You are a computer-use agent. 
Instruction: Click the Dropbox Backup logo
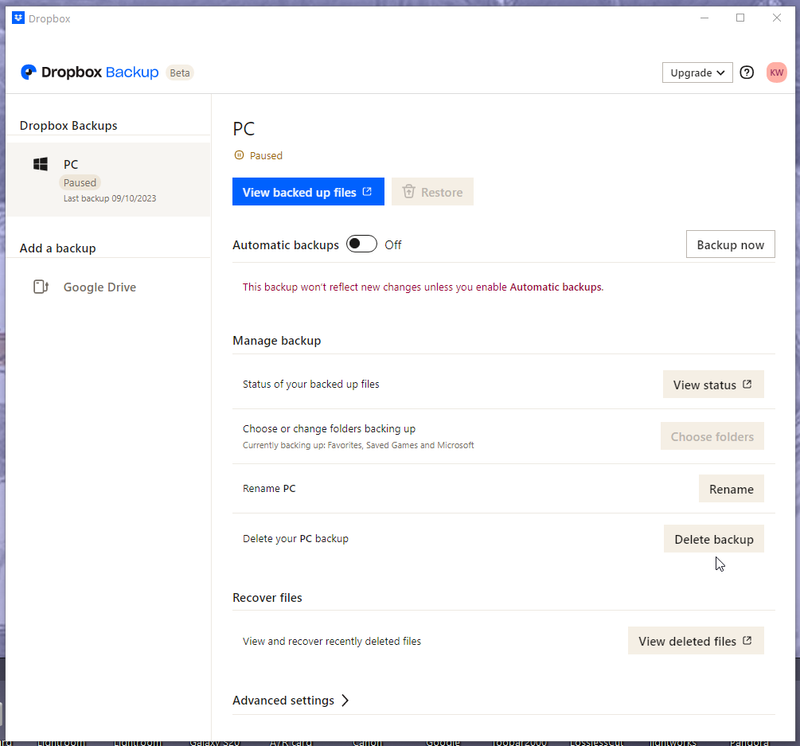pos(89,73)
